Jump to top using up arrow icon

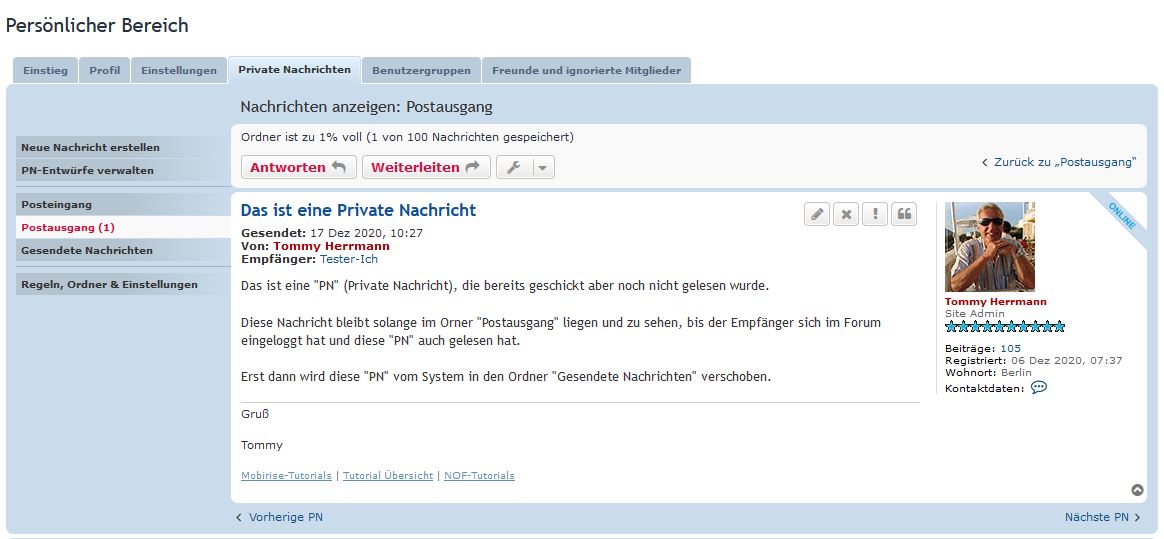point(1137,490)
